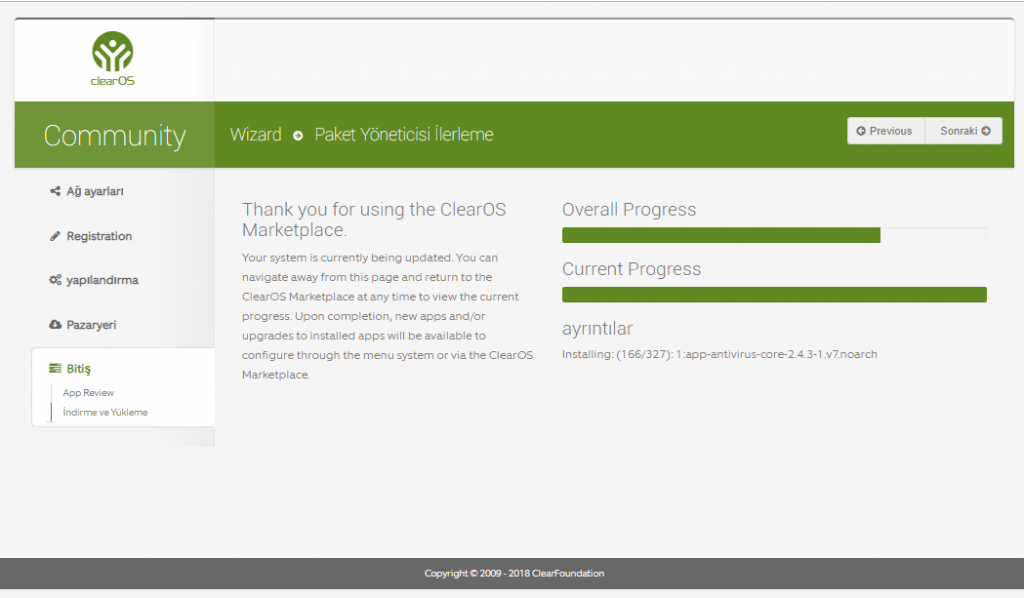This screenshot has height=598, width=1024.
Task: Click the Installing package details text
Action: pos(719,354)
